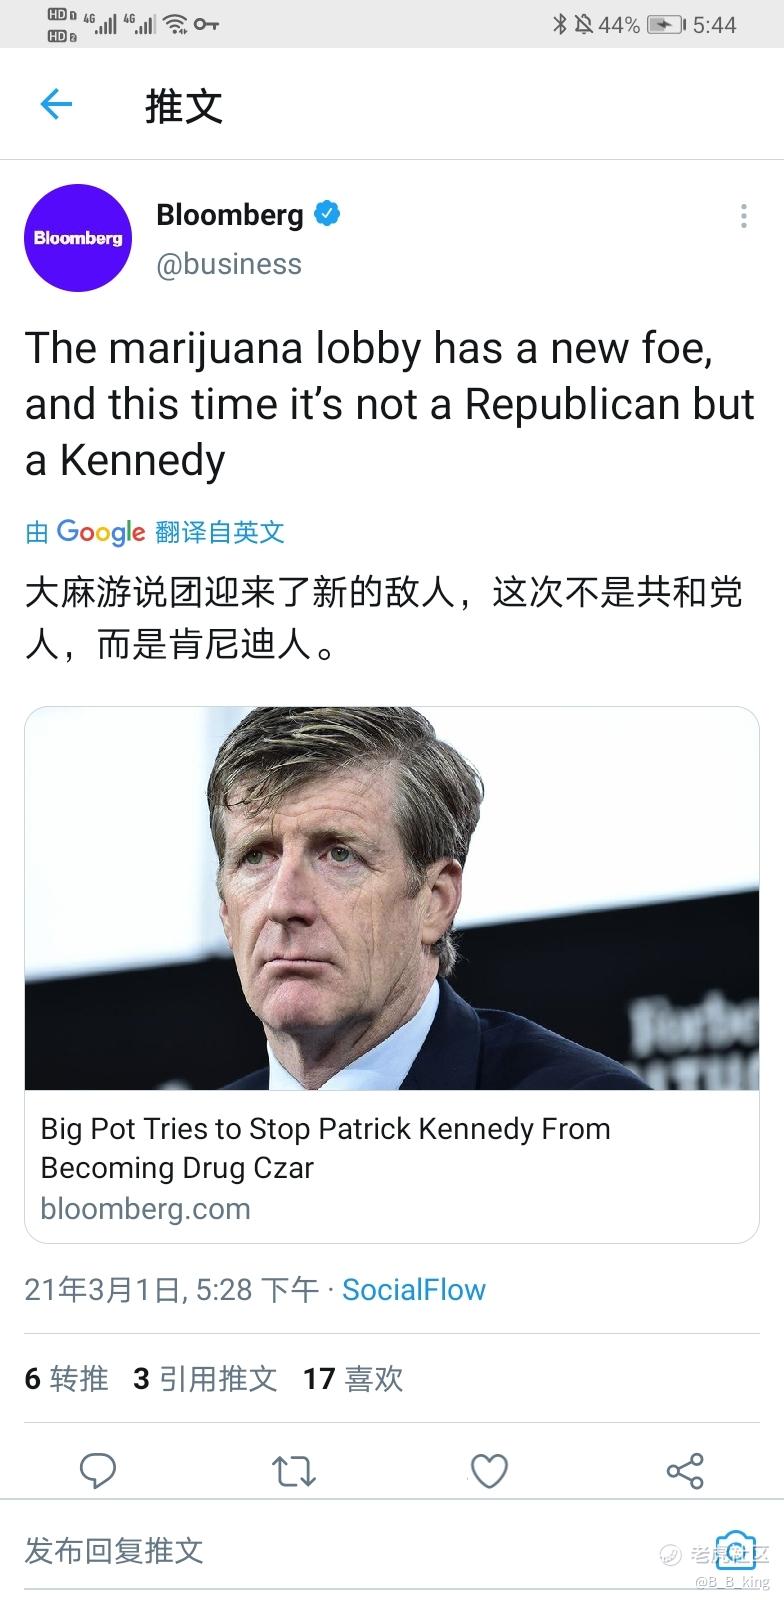
Task: View the 17 likes list
Action: click(x=353, y=1379)
